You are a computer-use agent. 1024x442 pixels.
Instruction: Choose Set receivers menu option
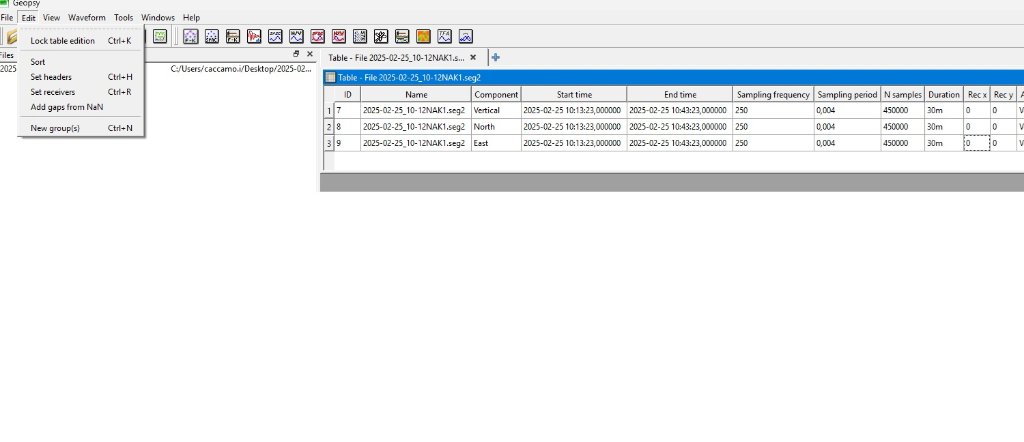pos(53,92)
